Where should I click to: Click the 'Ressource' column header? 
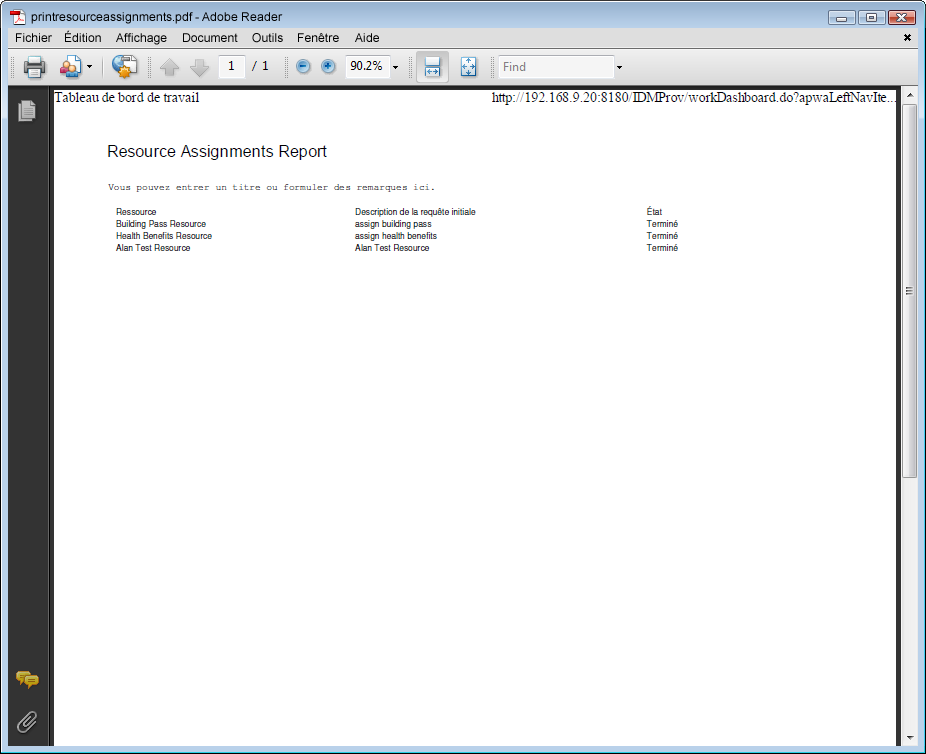click(136, 212)
